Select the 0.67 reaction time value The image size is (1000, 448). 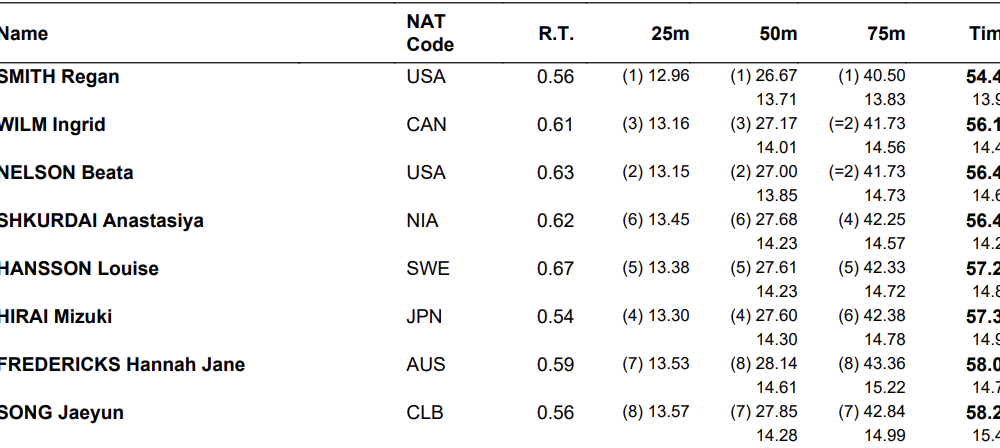click(556, 269)
